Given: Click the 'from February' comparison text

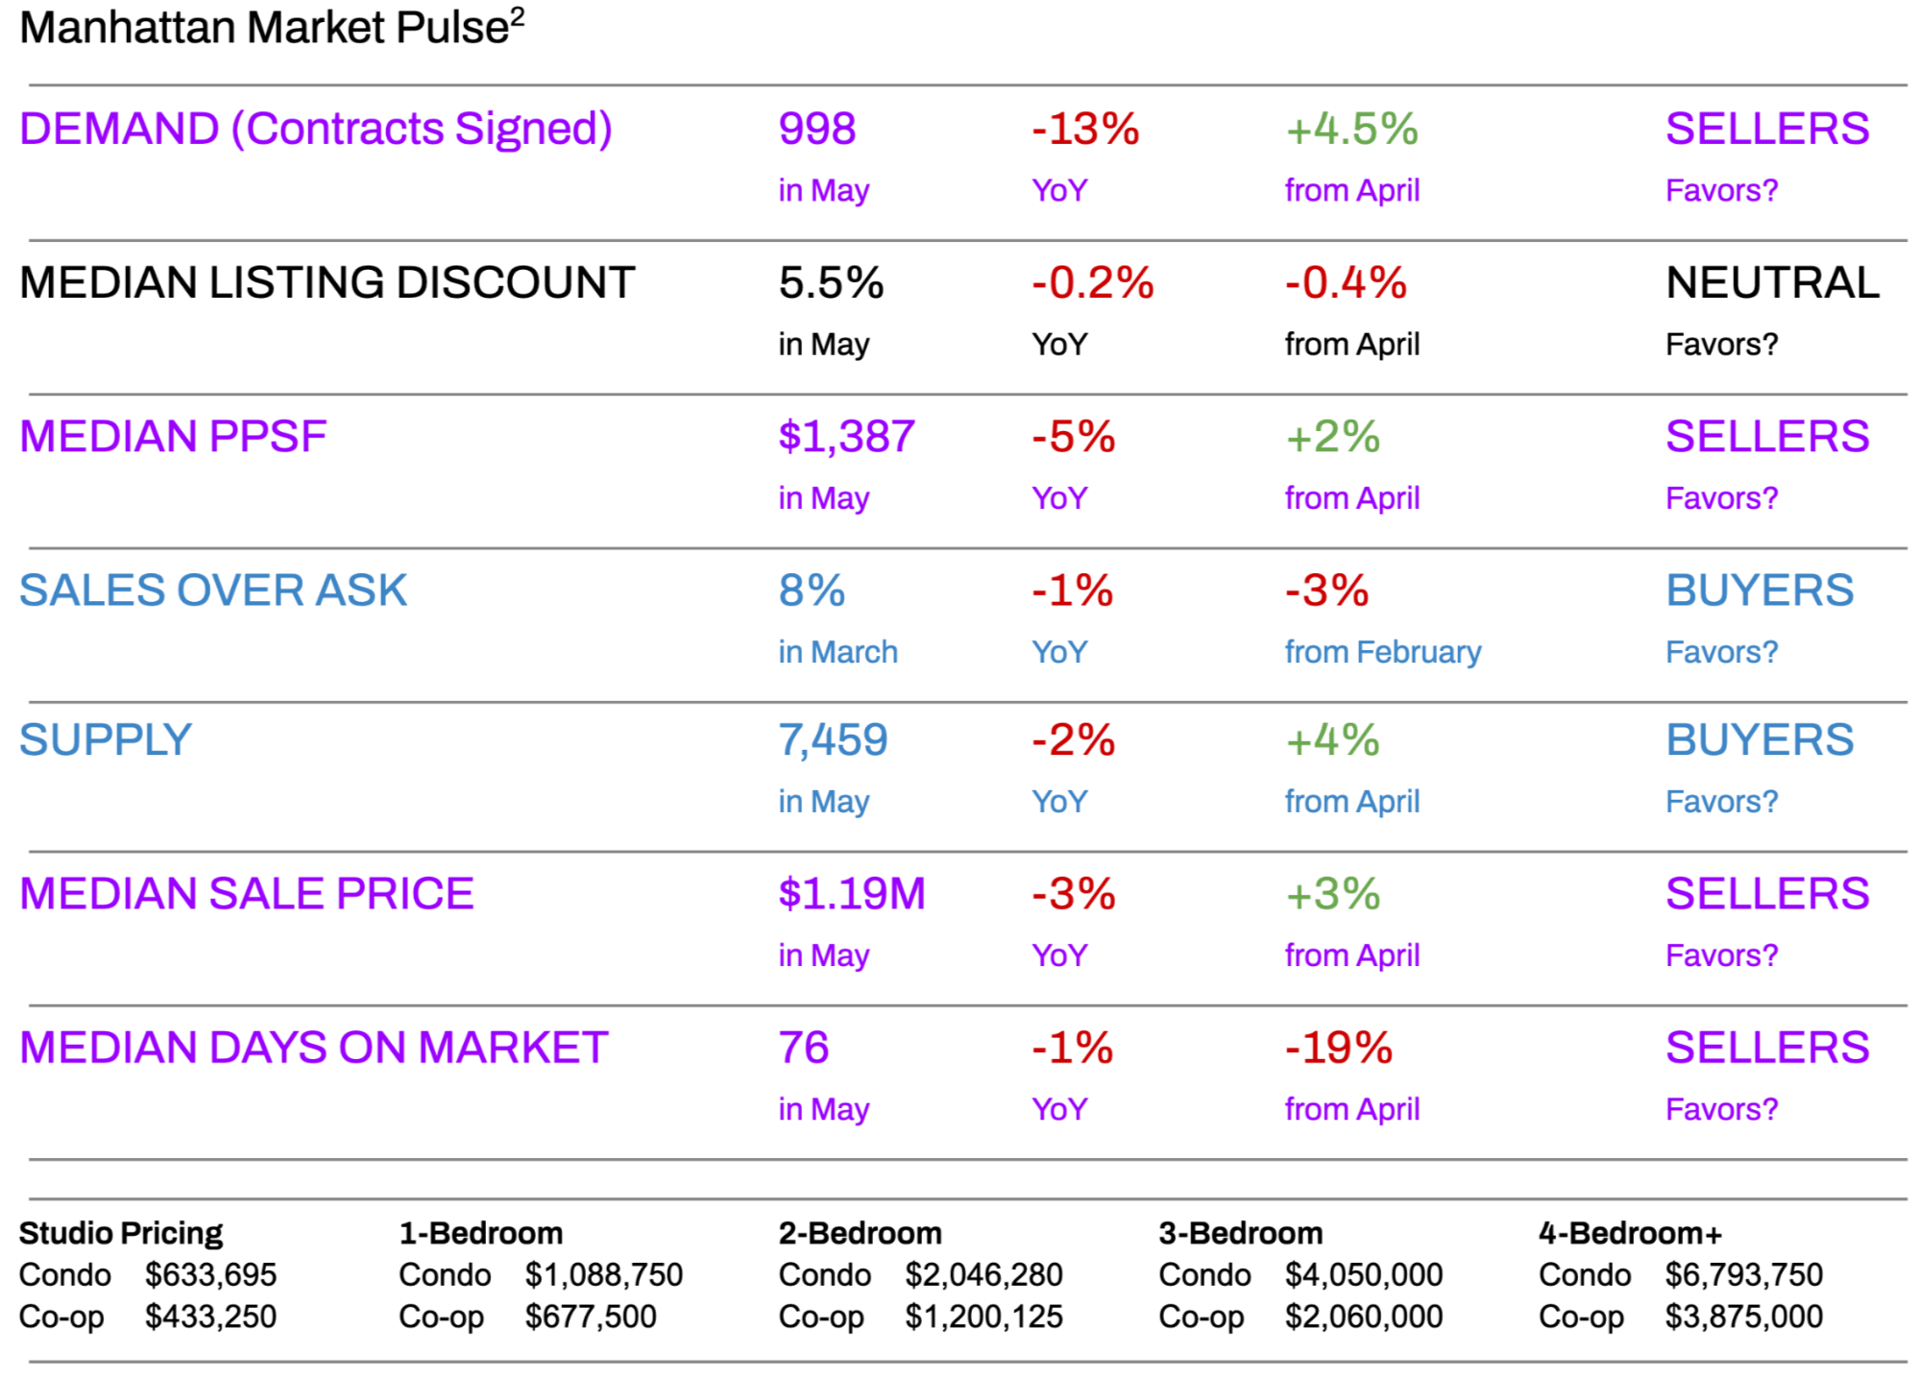Looking at the screenshot, I should (1382, 652).
